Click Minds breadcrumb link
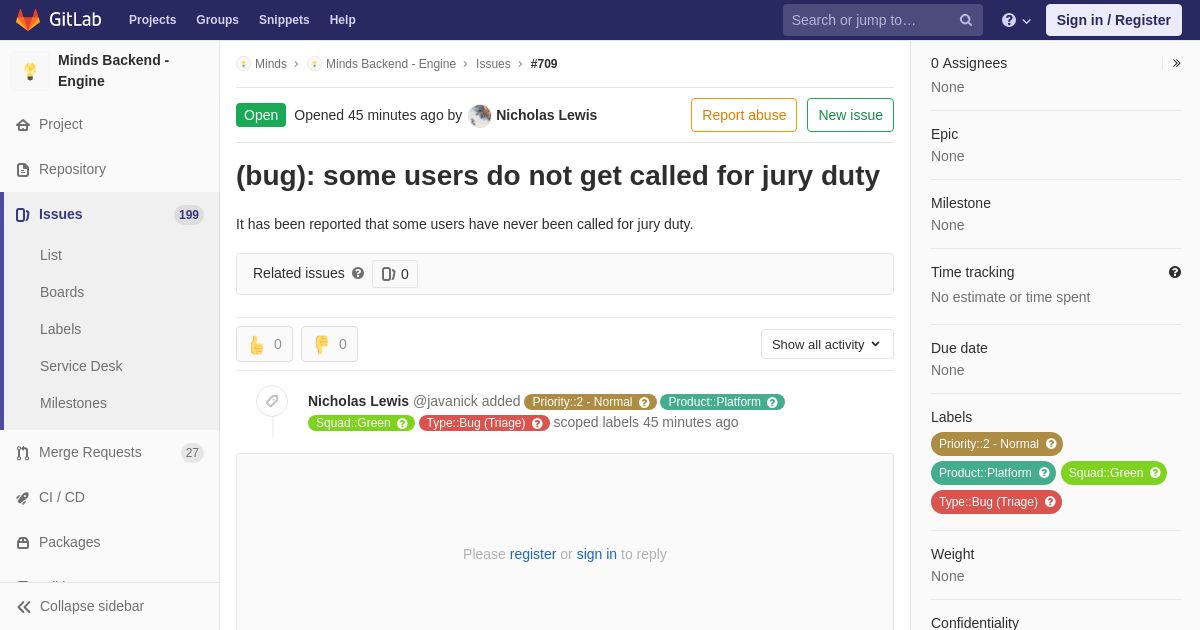The height and width of the screenshot is (630, 1200). click(271, 64)
